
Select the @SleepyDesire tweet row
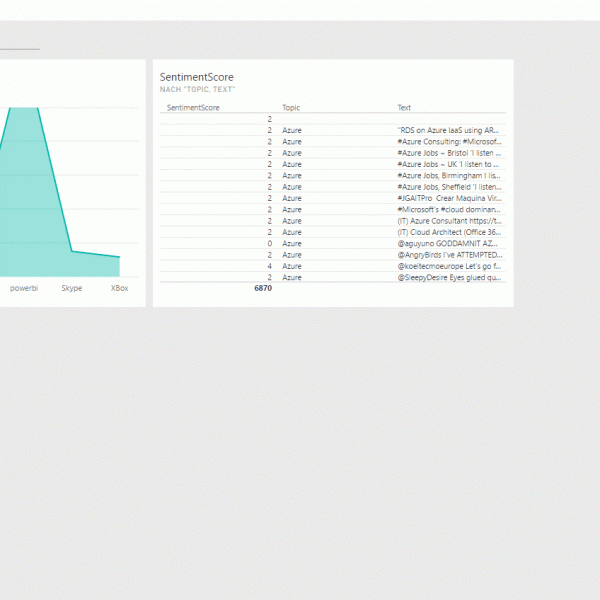[x=448, y=277]
